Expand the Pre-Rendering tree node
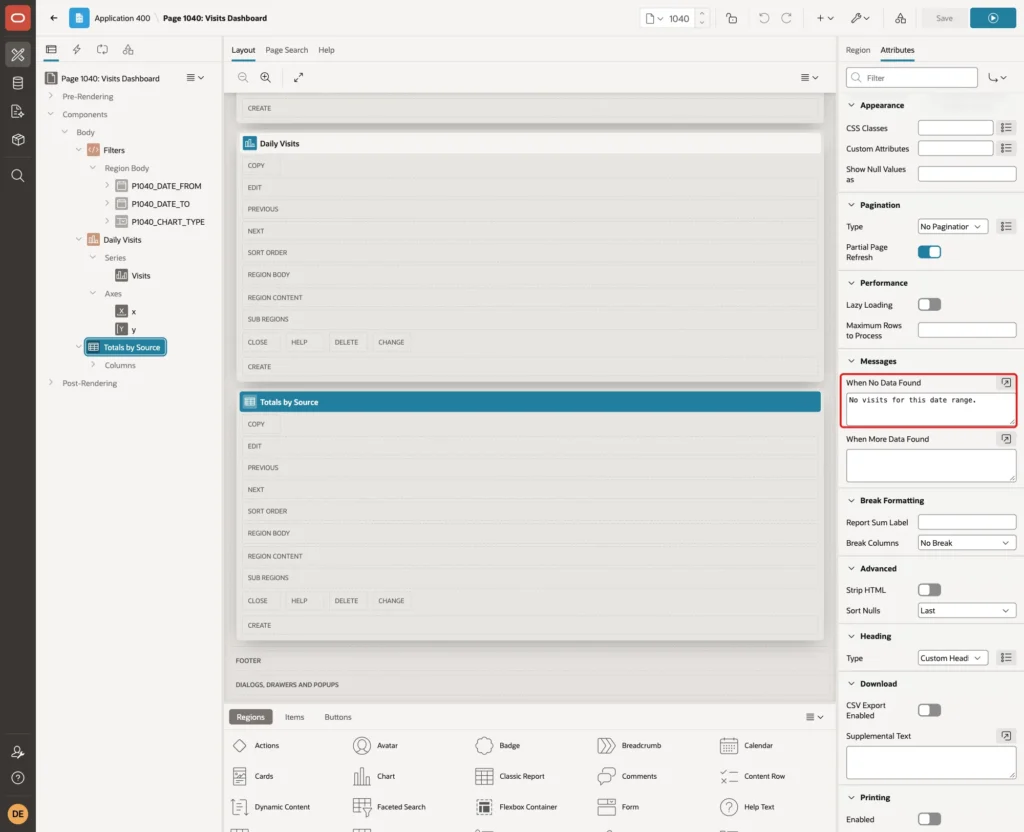Viewport: 1024px width, 832px height. 51,96
